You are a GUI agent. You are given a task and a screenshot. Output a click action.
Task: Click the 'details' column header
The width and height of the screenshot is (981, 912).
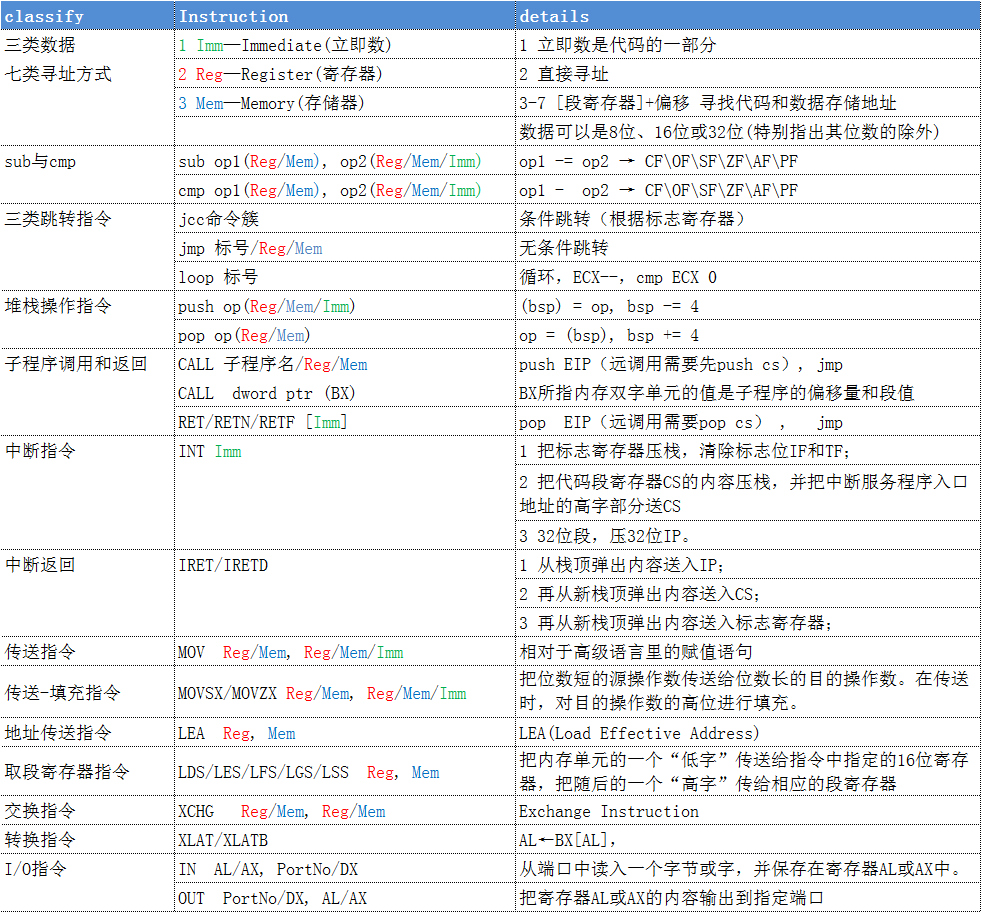point(748,16)
